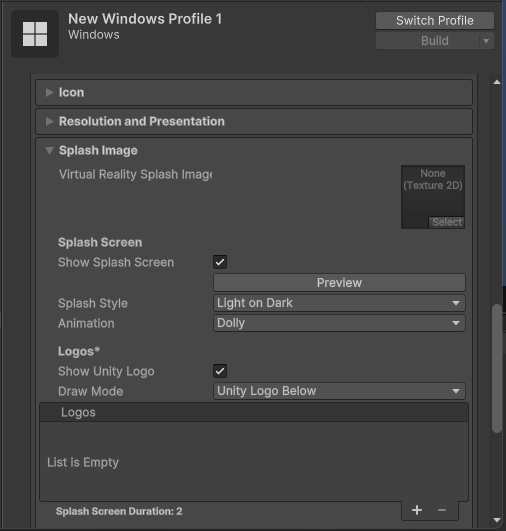Open the Draw Mode dropdown

[339, 391]
